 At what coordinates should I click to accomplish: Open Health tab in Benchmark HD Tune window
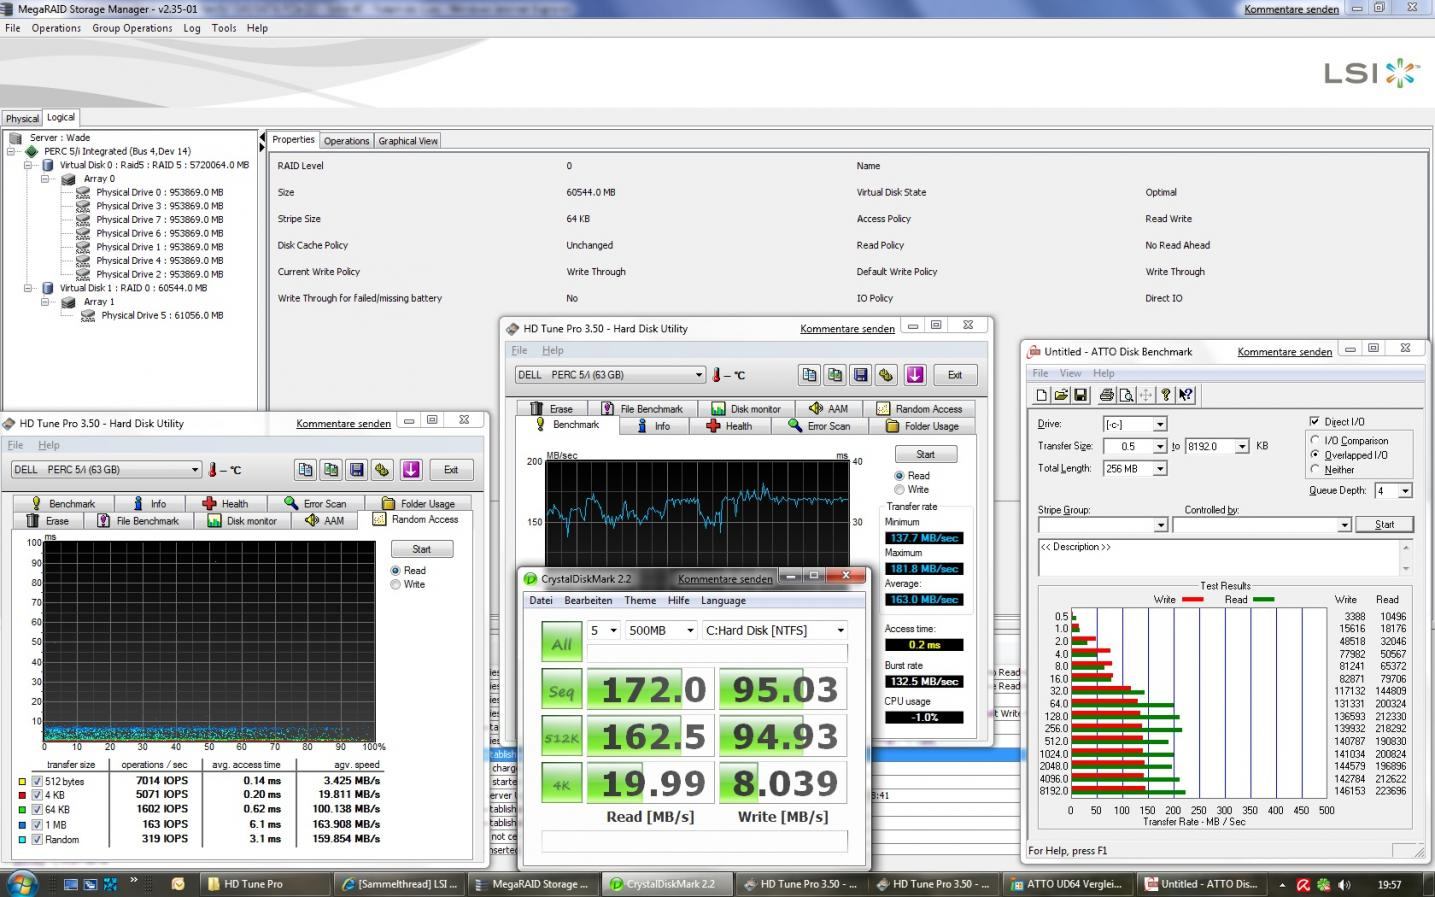click(x=729, y=426)
